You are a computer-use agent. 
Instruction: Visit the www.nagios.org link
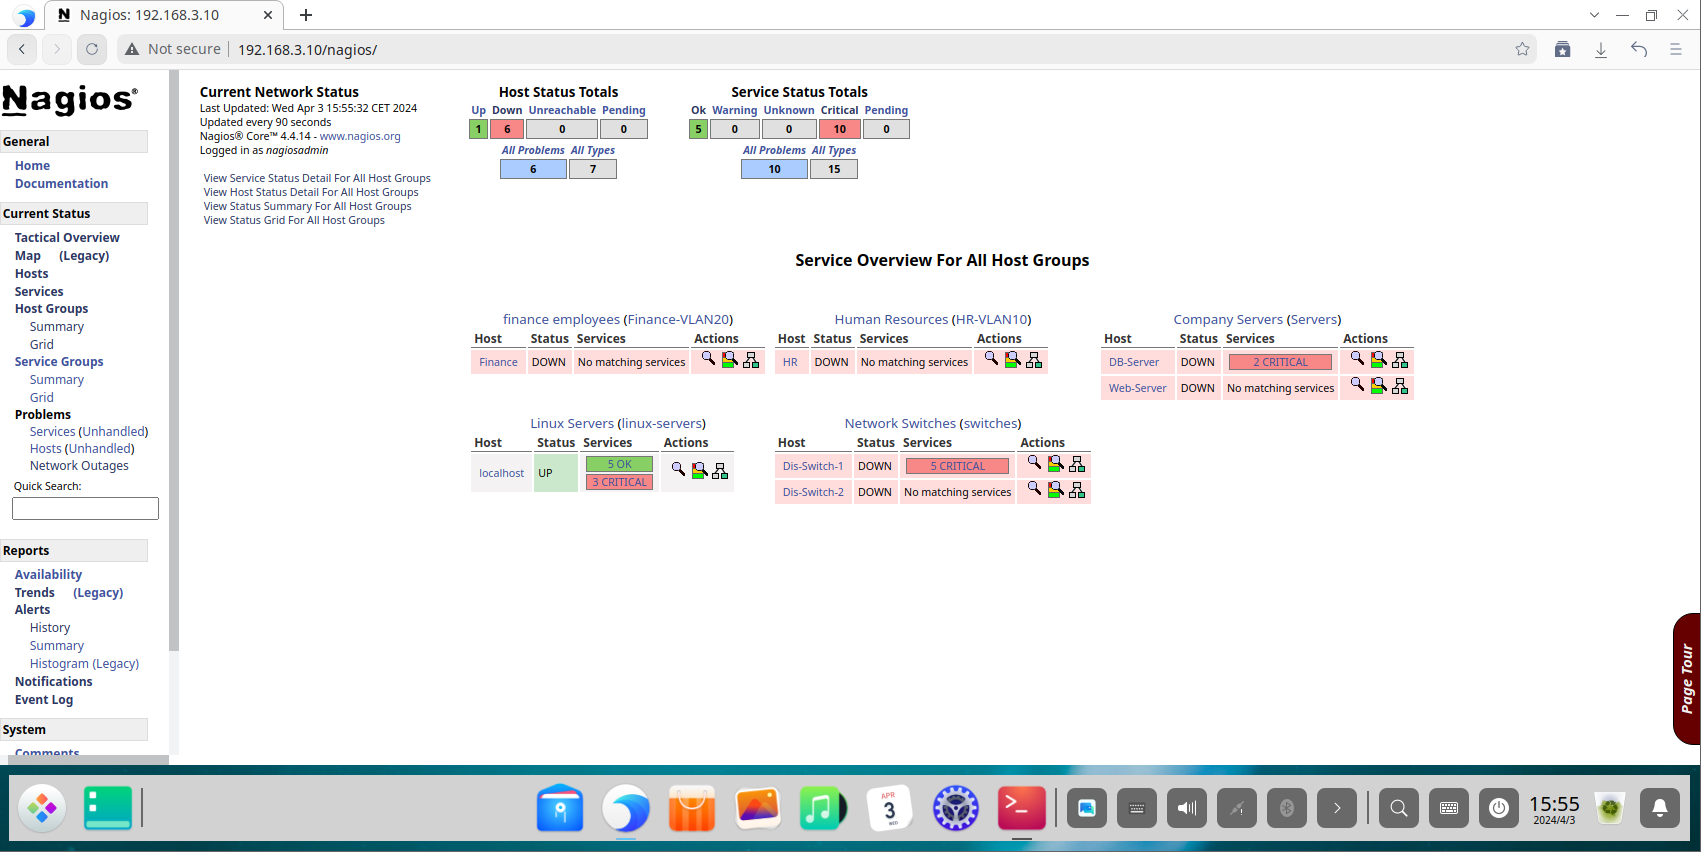pos(360,136)
